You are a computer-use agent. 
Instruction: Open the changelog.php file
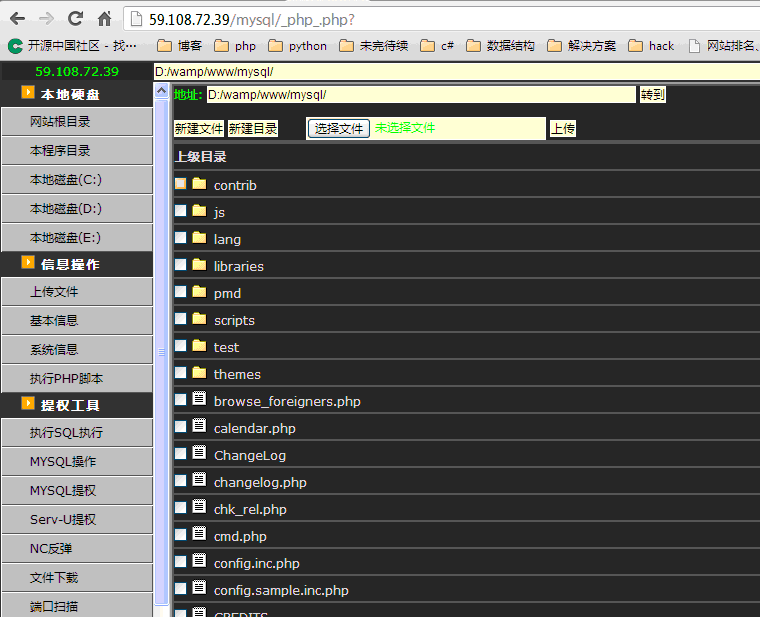coord(260,483)
